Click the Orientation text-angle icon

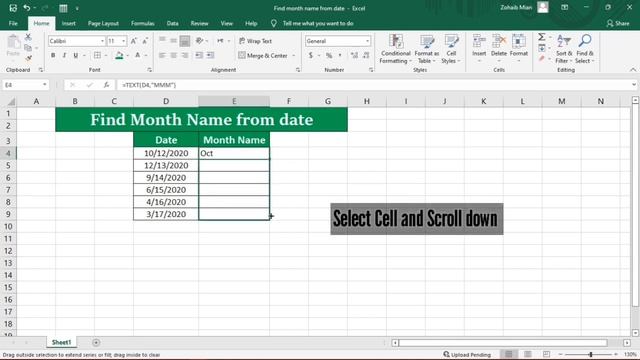[200, 41]
